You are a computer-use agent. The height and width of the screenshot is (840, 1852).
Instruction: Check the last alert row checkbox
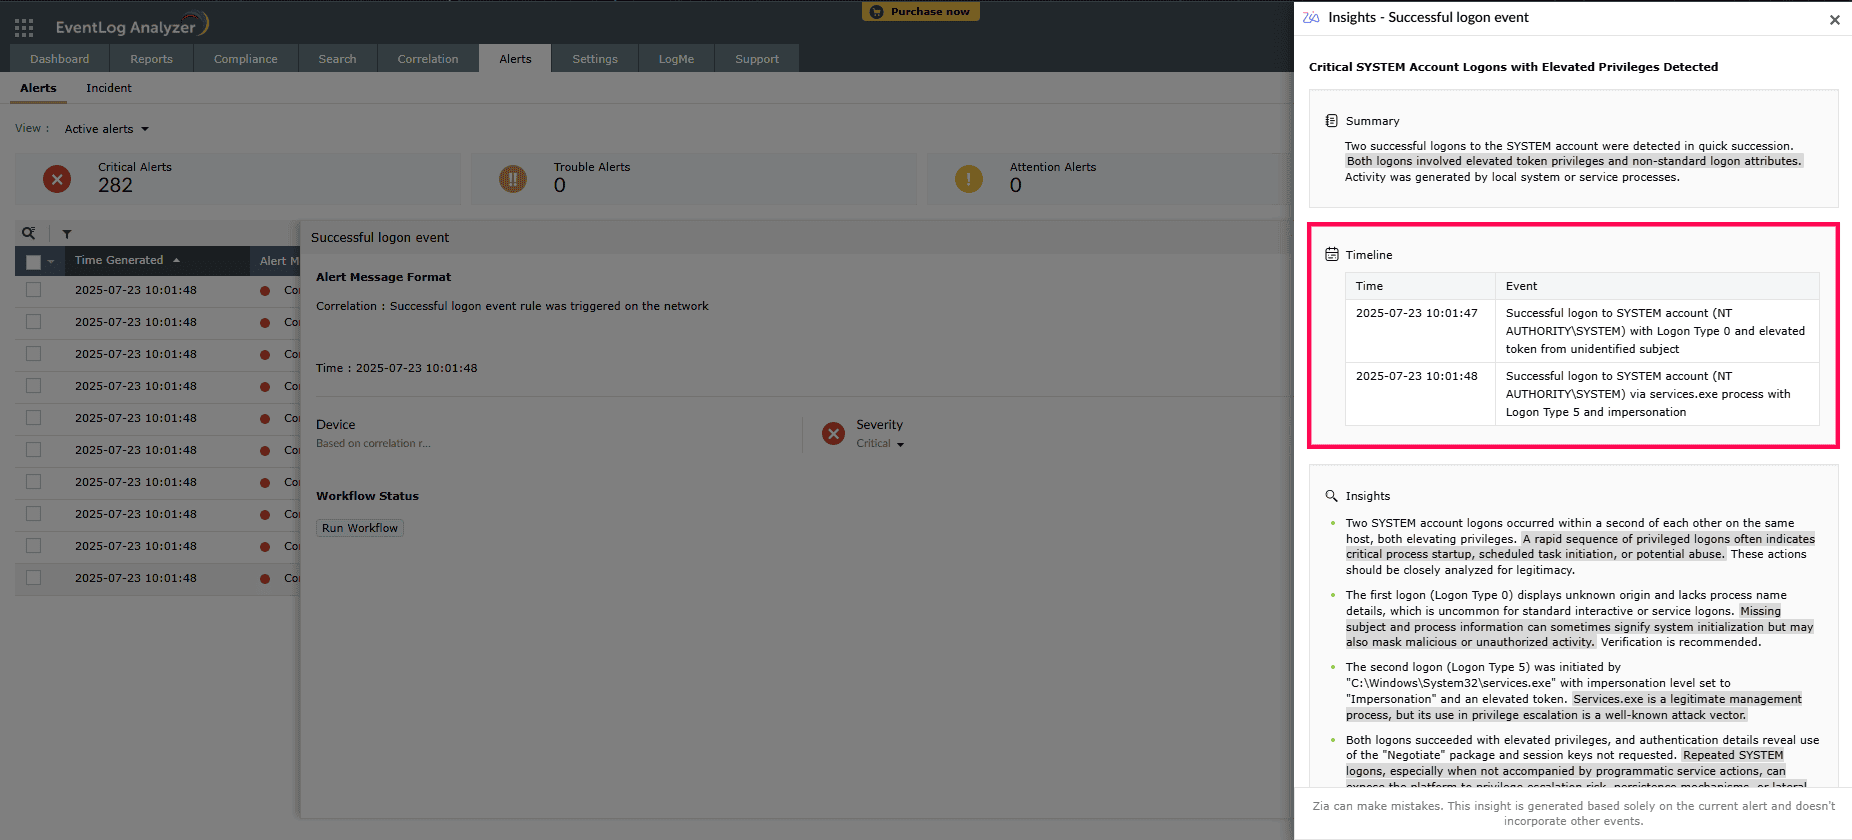[x=33, y=578]
